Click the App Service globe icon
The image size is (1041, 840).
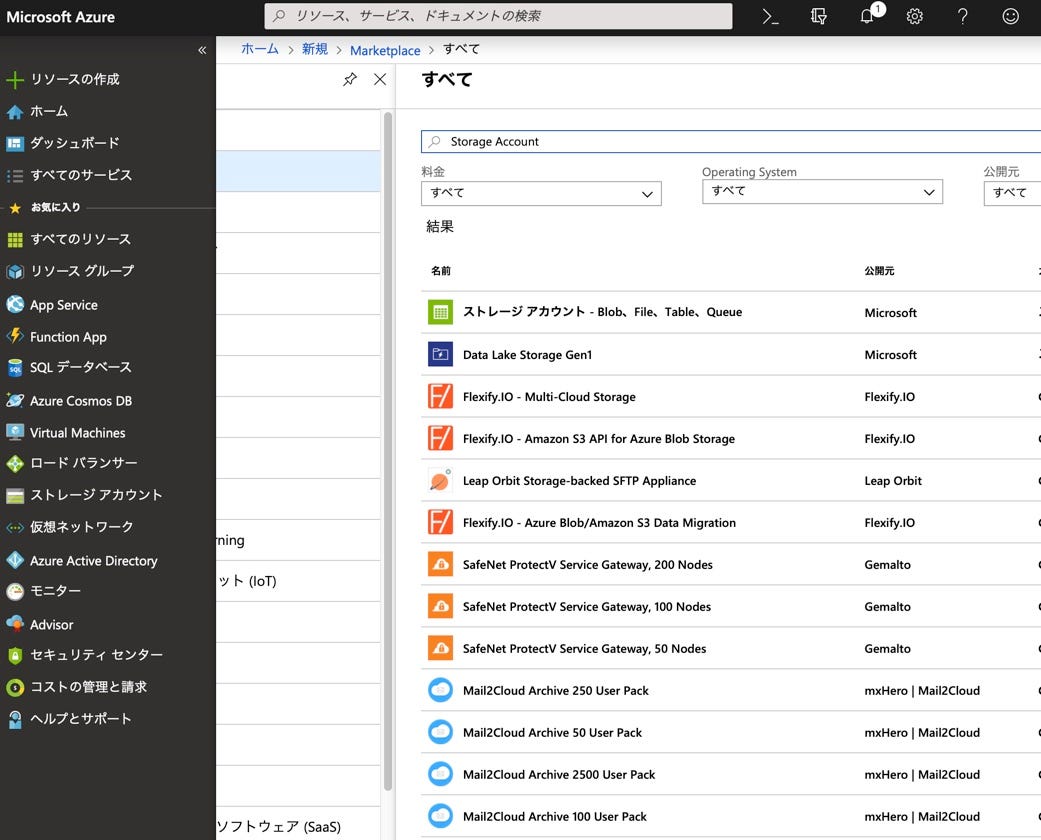click(15, 304)
